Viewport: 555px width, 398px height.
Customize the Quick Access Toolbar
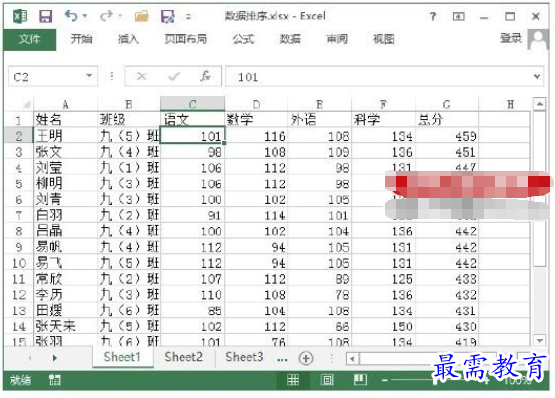point(189,16)
